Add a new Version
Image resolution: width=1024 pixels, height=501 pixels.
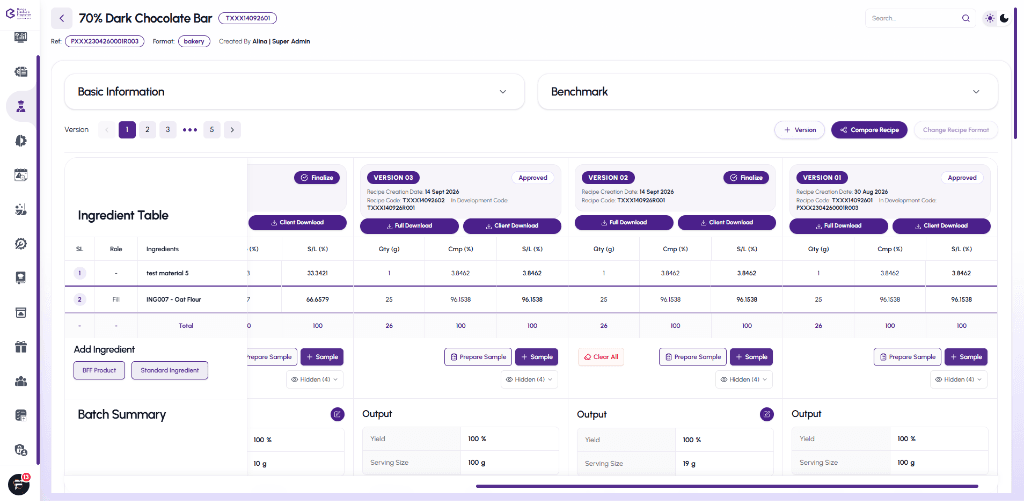[x=800, y=130]
